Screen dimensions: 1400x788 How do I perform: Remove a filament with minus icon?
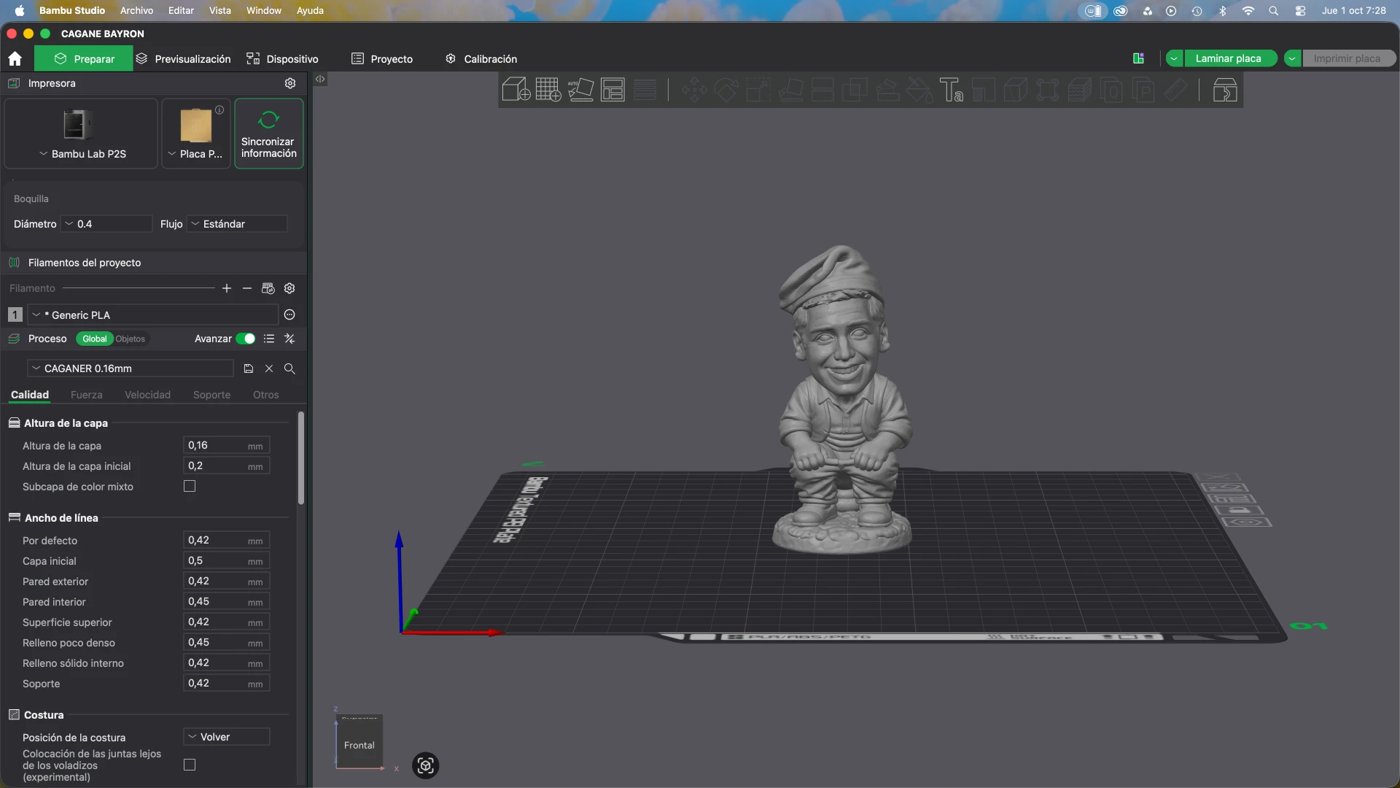pyautogui.click(x=247, y=288)
